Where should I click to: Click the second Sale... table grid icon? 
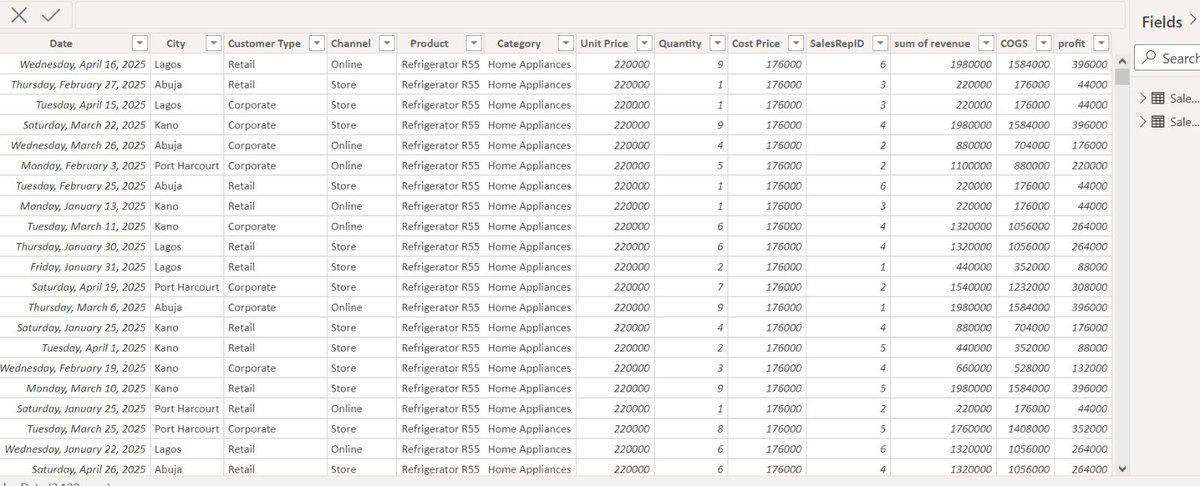pos(1158,121)
